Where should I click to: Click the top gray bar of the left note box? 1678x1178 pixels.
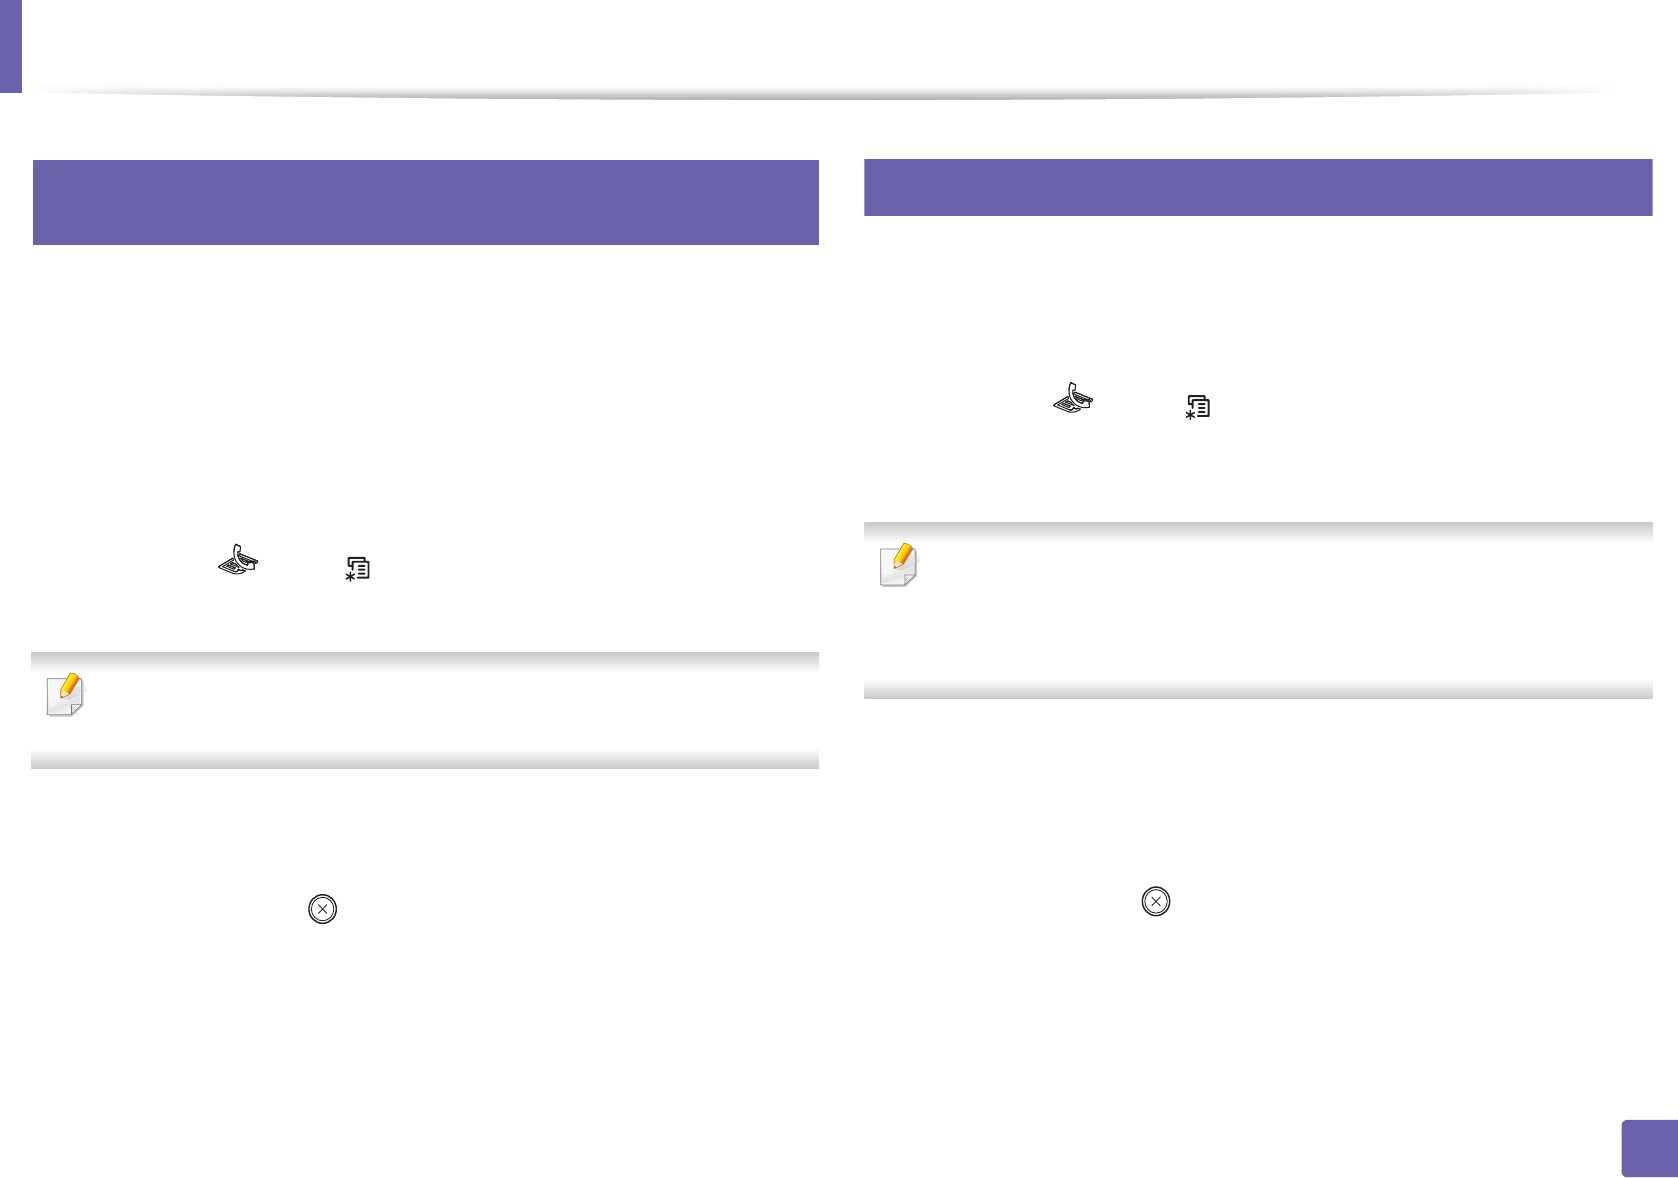click(425, 660)
